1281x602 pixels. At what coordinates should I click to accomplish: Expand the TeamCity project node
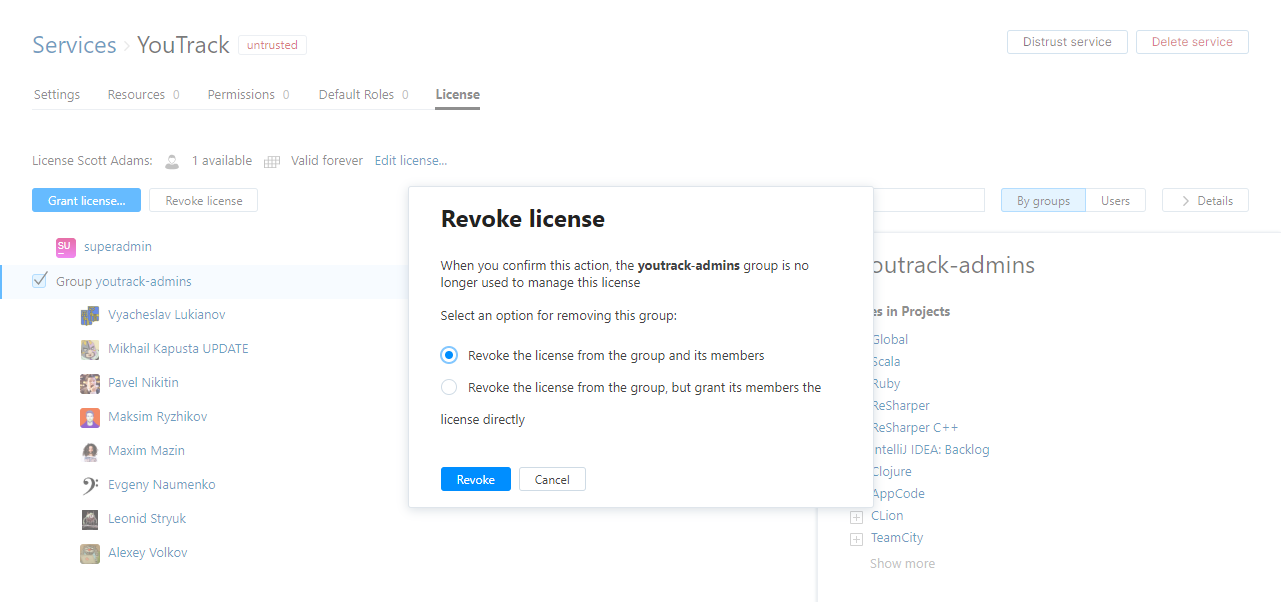click(856, 539)
